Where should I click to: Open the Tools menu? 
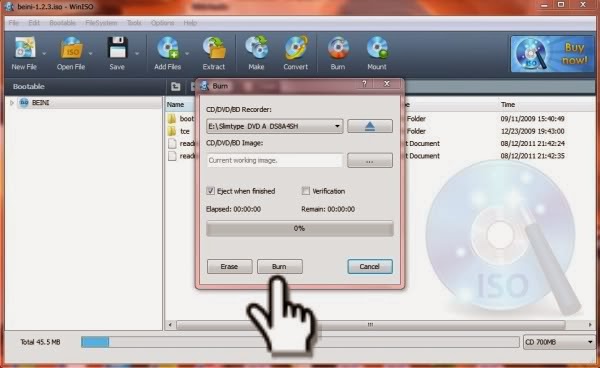pos(134,23)
